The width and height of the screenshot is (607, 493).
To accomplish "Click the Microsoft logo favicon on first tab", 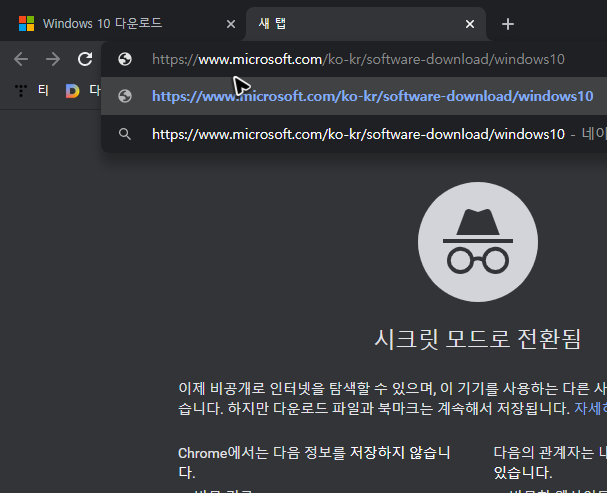I will (27, 24).
